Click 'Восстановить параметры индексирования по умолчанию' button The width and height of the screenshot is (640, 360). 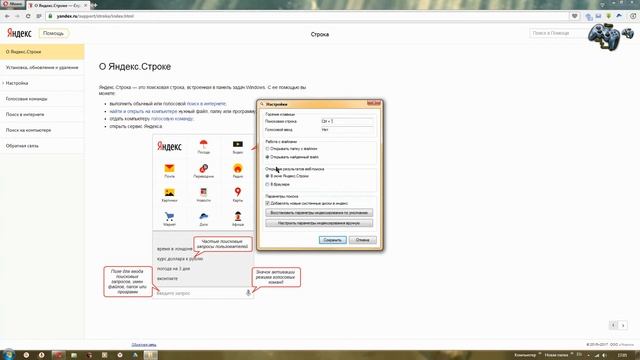(319, 213)
